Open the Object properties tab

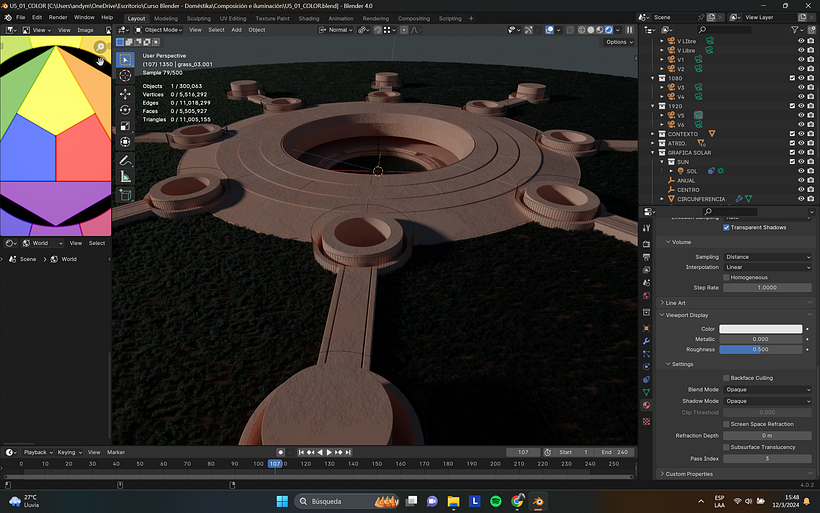[646, 328]
